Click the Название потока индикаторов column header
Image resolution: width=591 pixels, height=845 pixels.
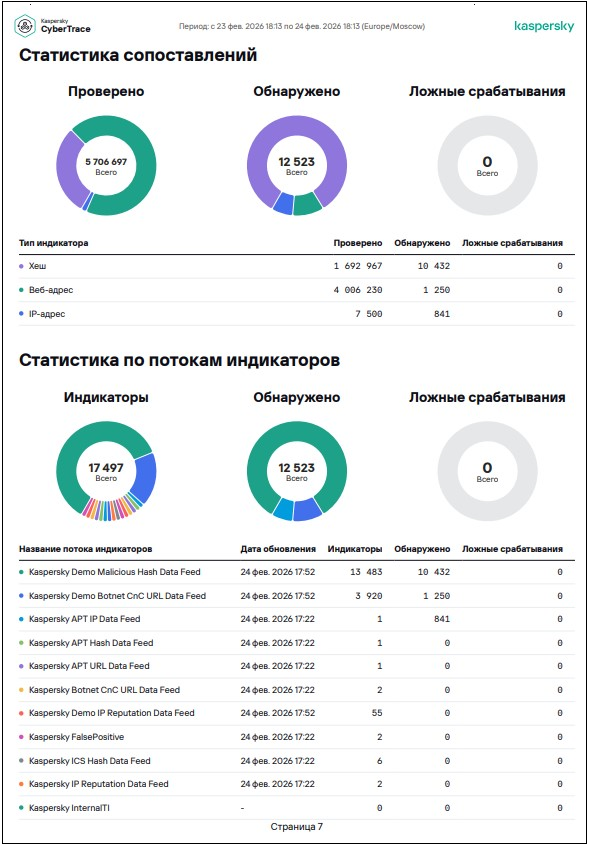[86, 549]
